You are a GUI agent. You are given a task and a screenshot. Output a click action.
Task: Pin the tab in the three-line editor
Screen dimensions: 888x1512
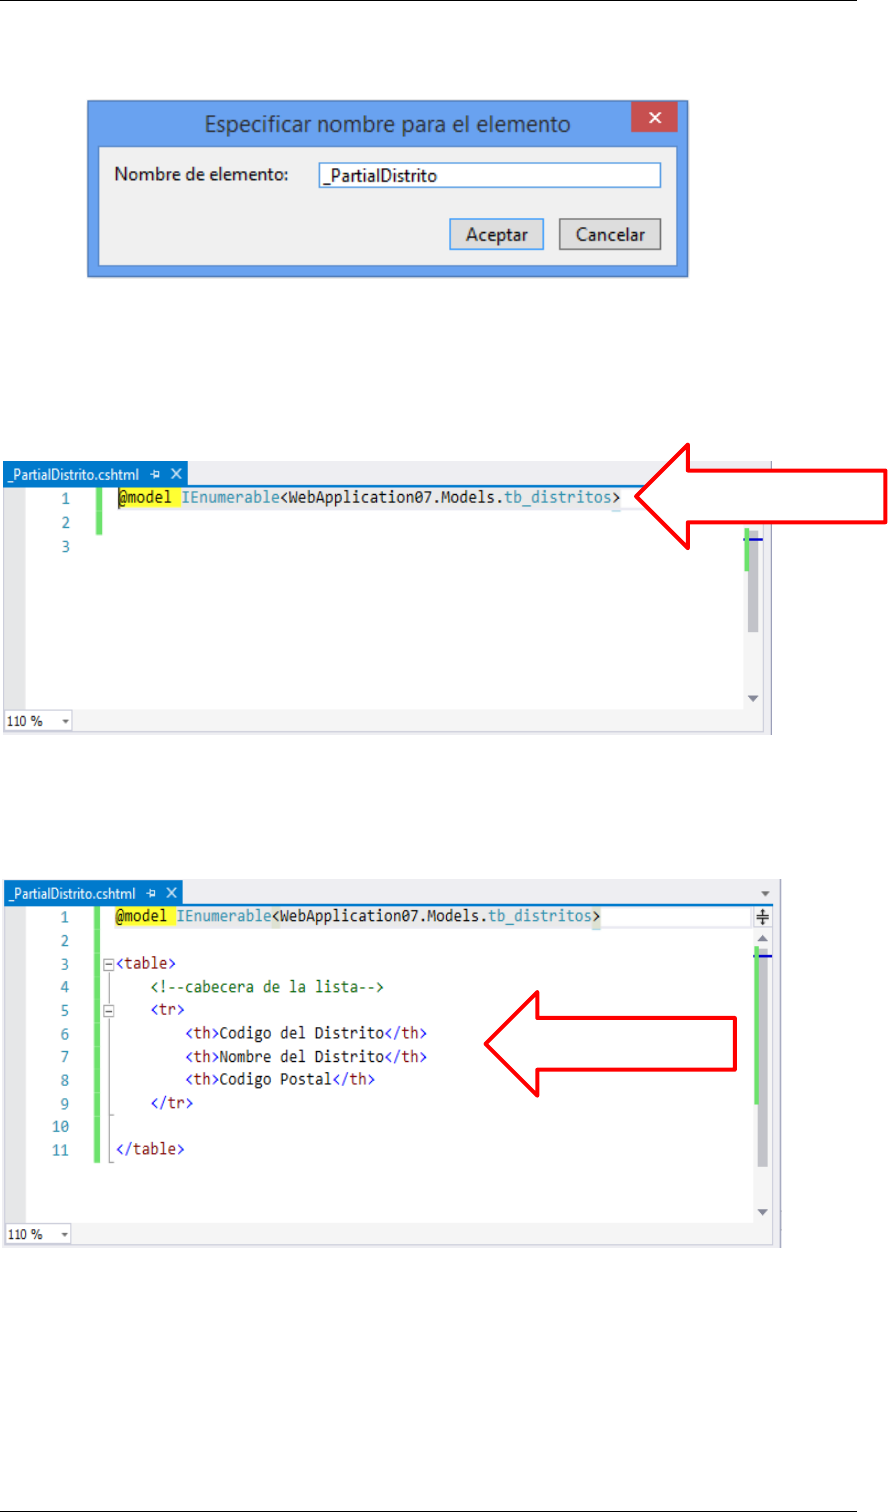[x=156, y=474]
